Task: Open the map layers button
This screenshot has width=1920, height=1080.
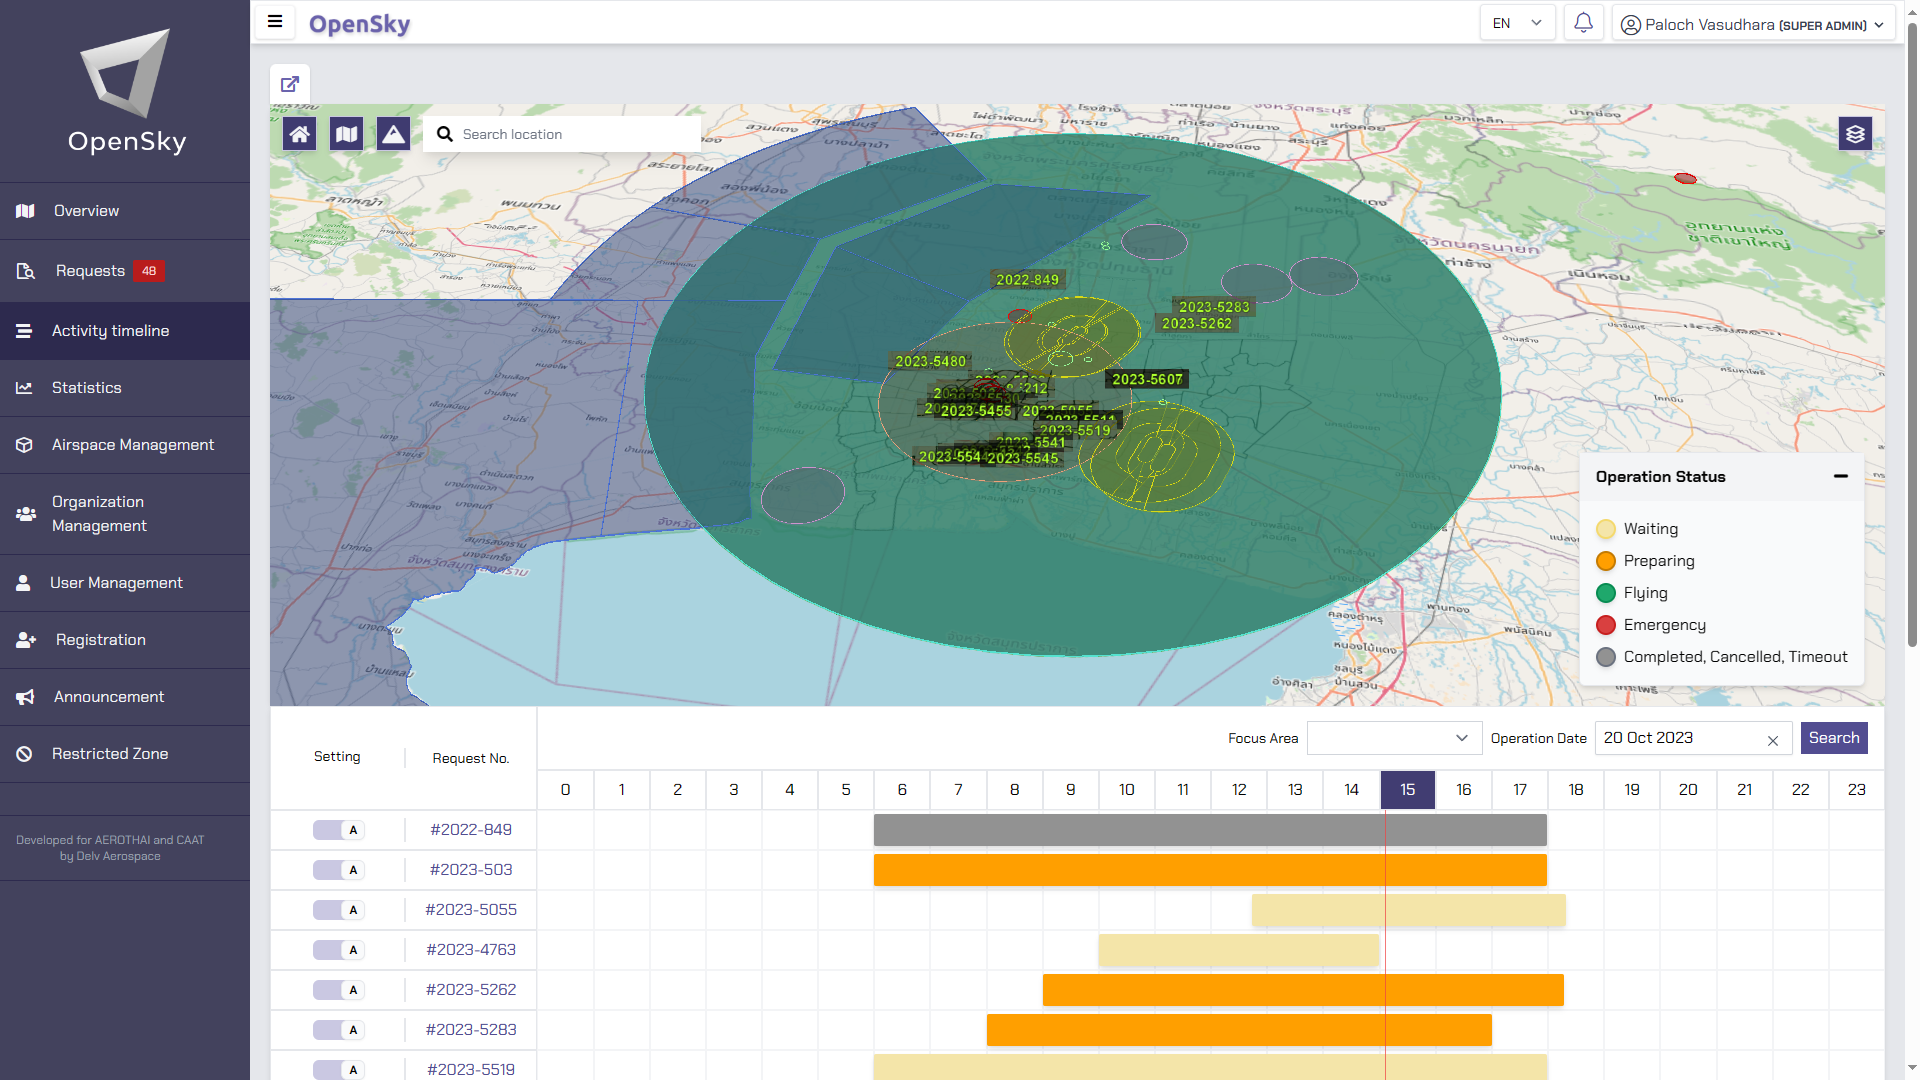Action: pos(1855,134)
